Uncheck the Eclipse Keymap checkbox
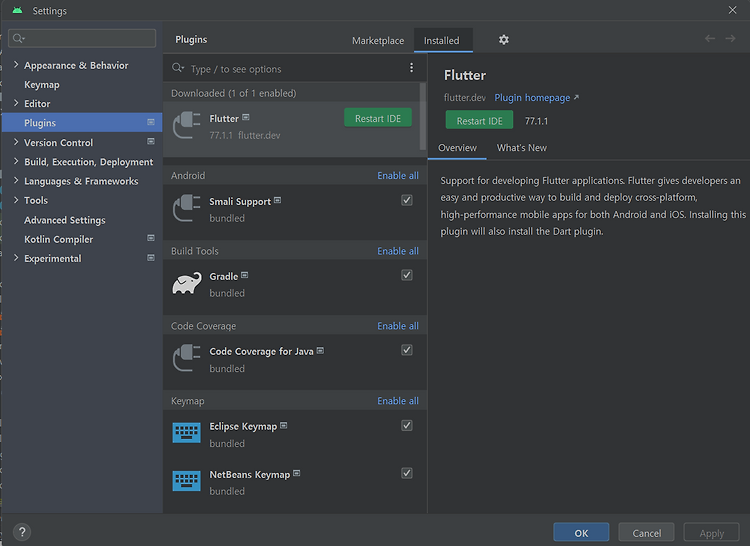 coord(407,425)
